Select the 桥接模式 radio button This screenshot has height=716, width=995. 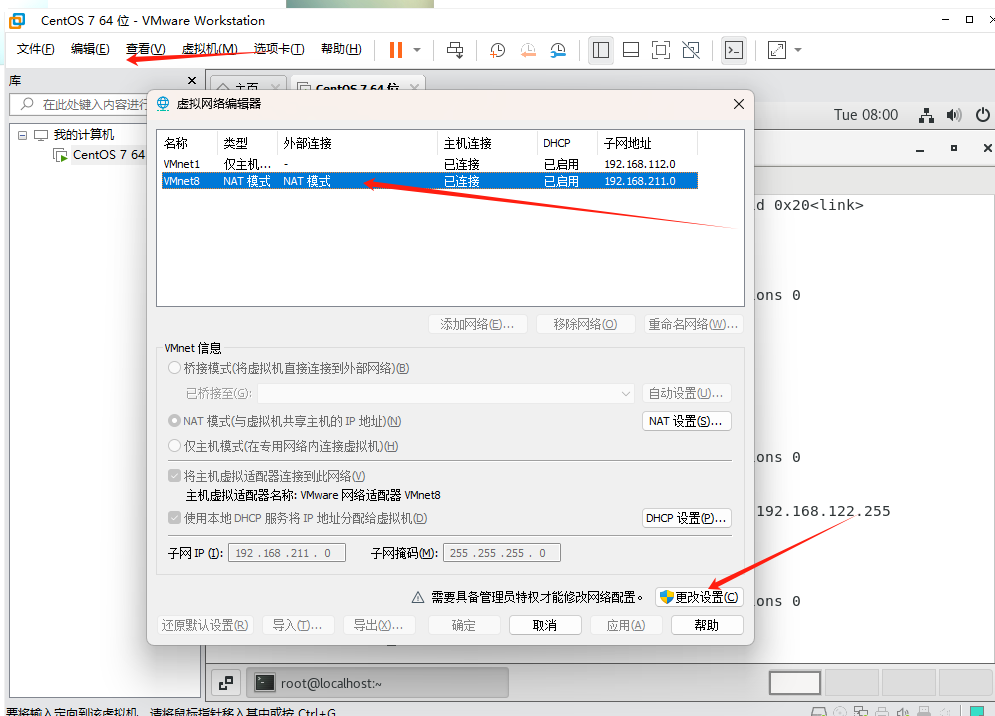[x=175, y=368]
